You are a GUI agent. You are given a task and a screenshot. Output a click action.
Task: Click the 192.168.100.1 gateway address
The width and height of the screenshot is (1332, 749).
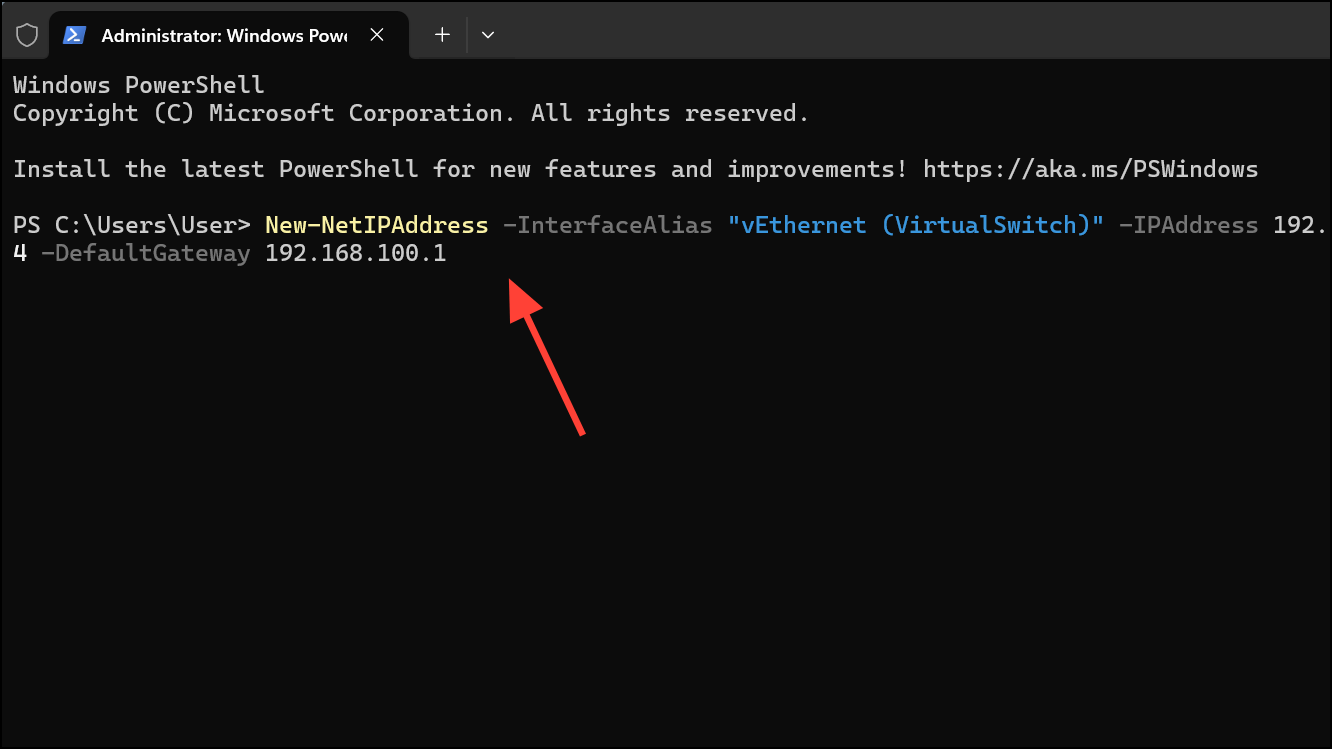tap(355, 253)
